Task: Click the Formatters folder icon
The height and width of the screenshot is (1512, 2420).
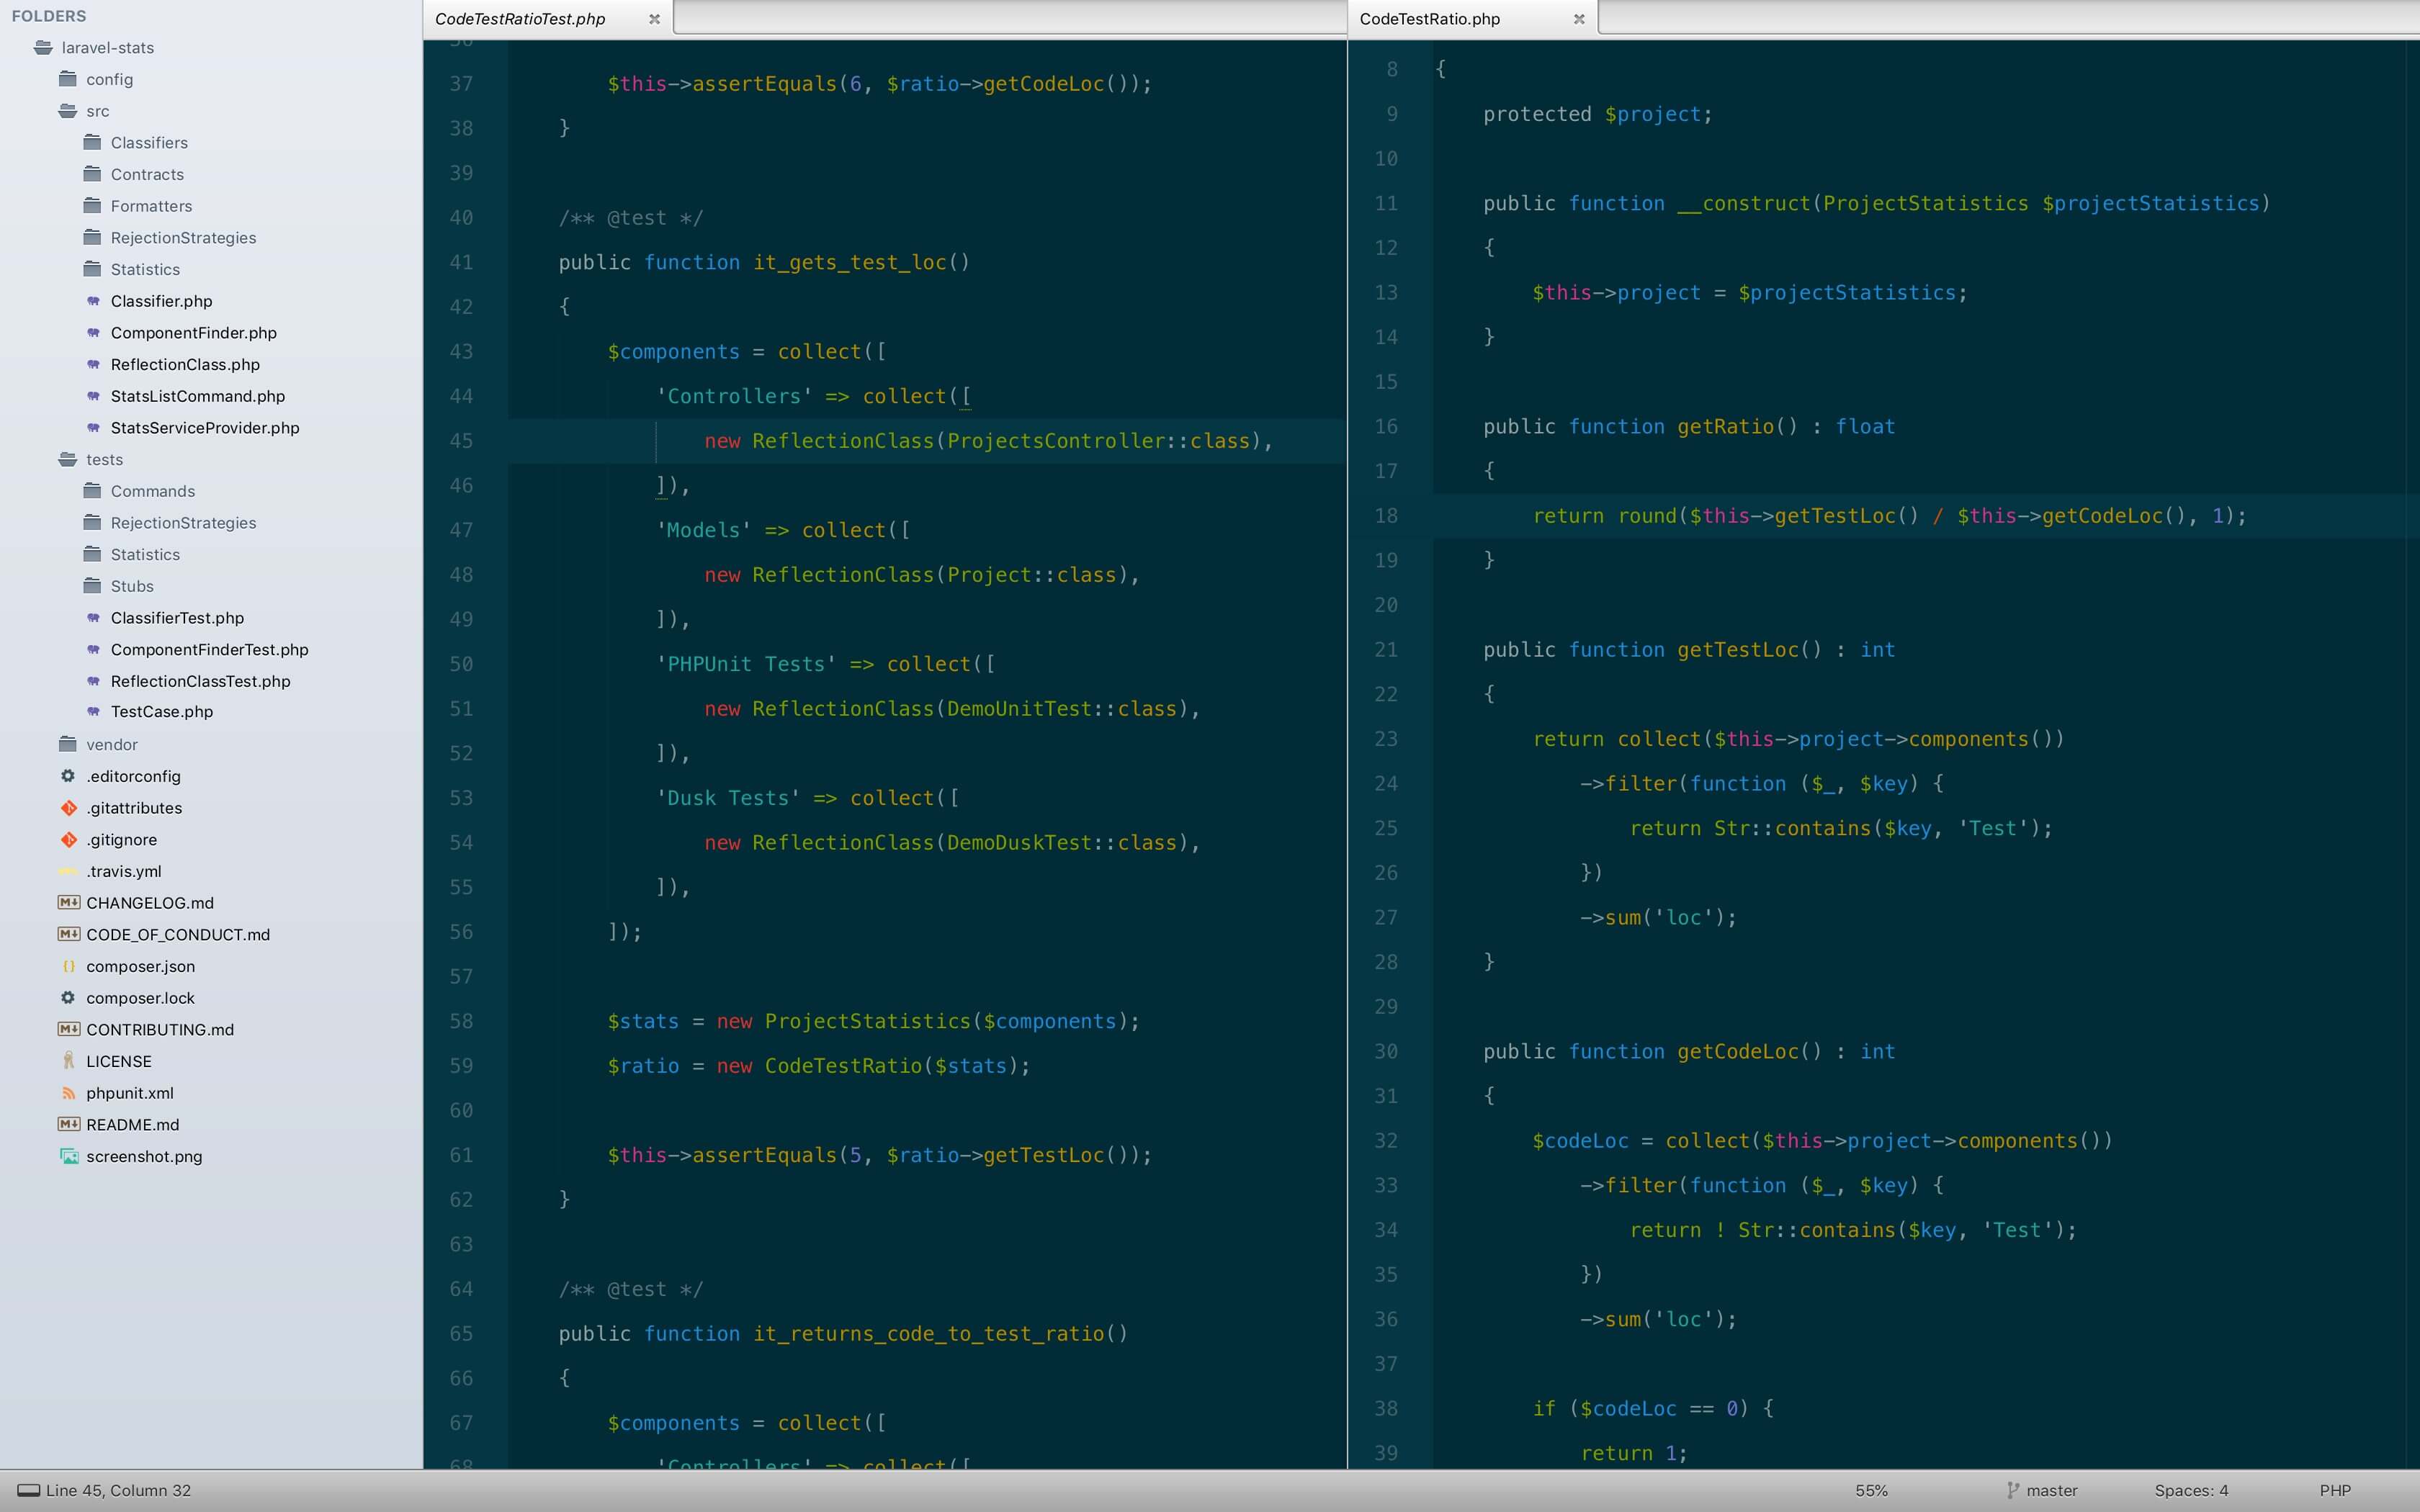Action: click(x=93, y=206)
